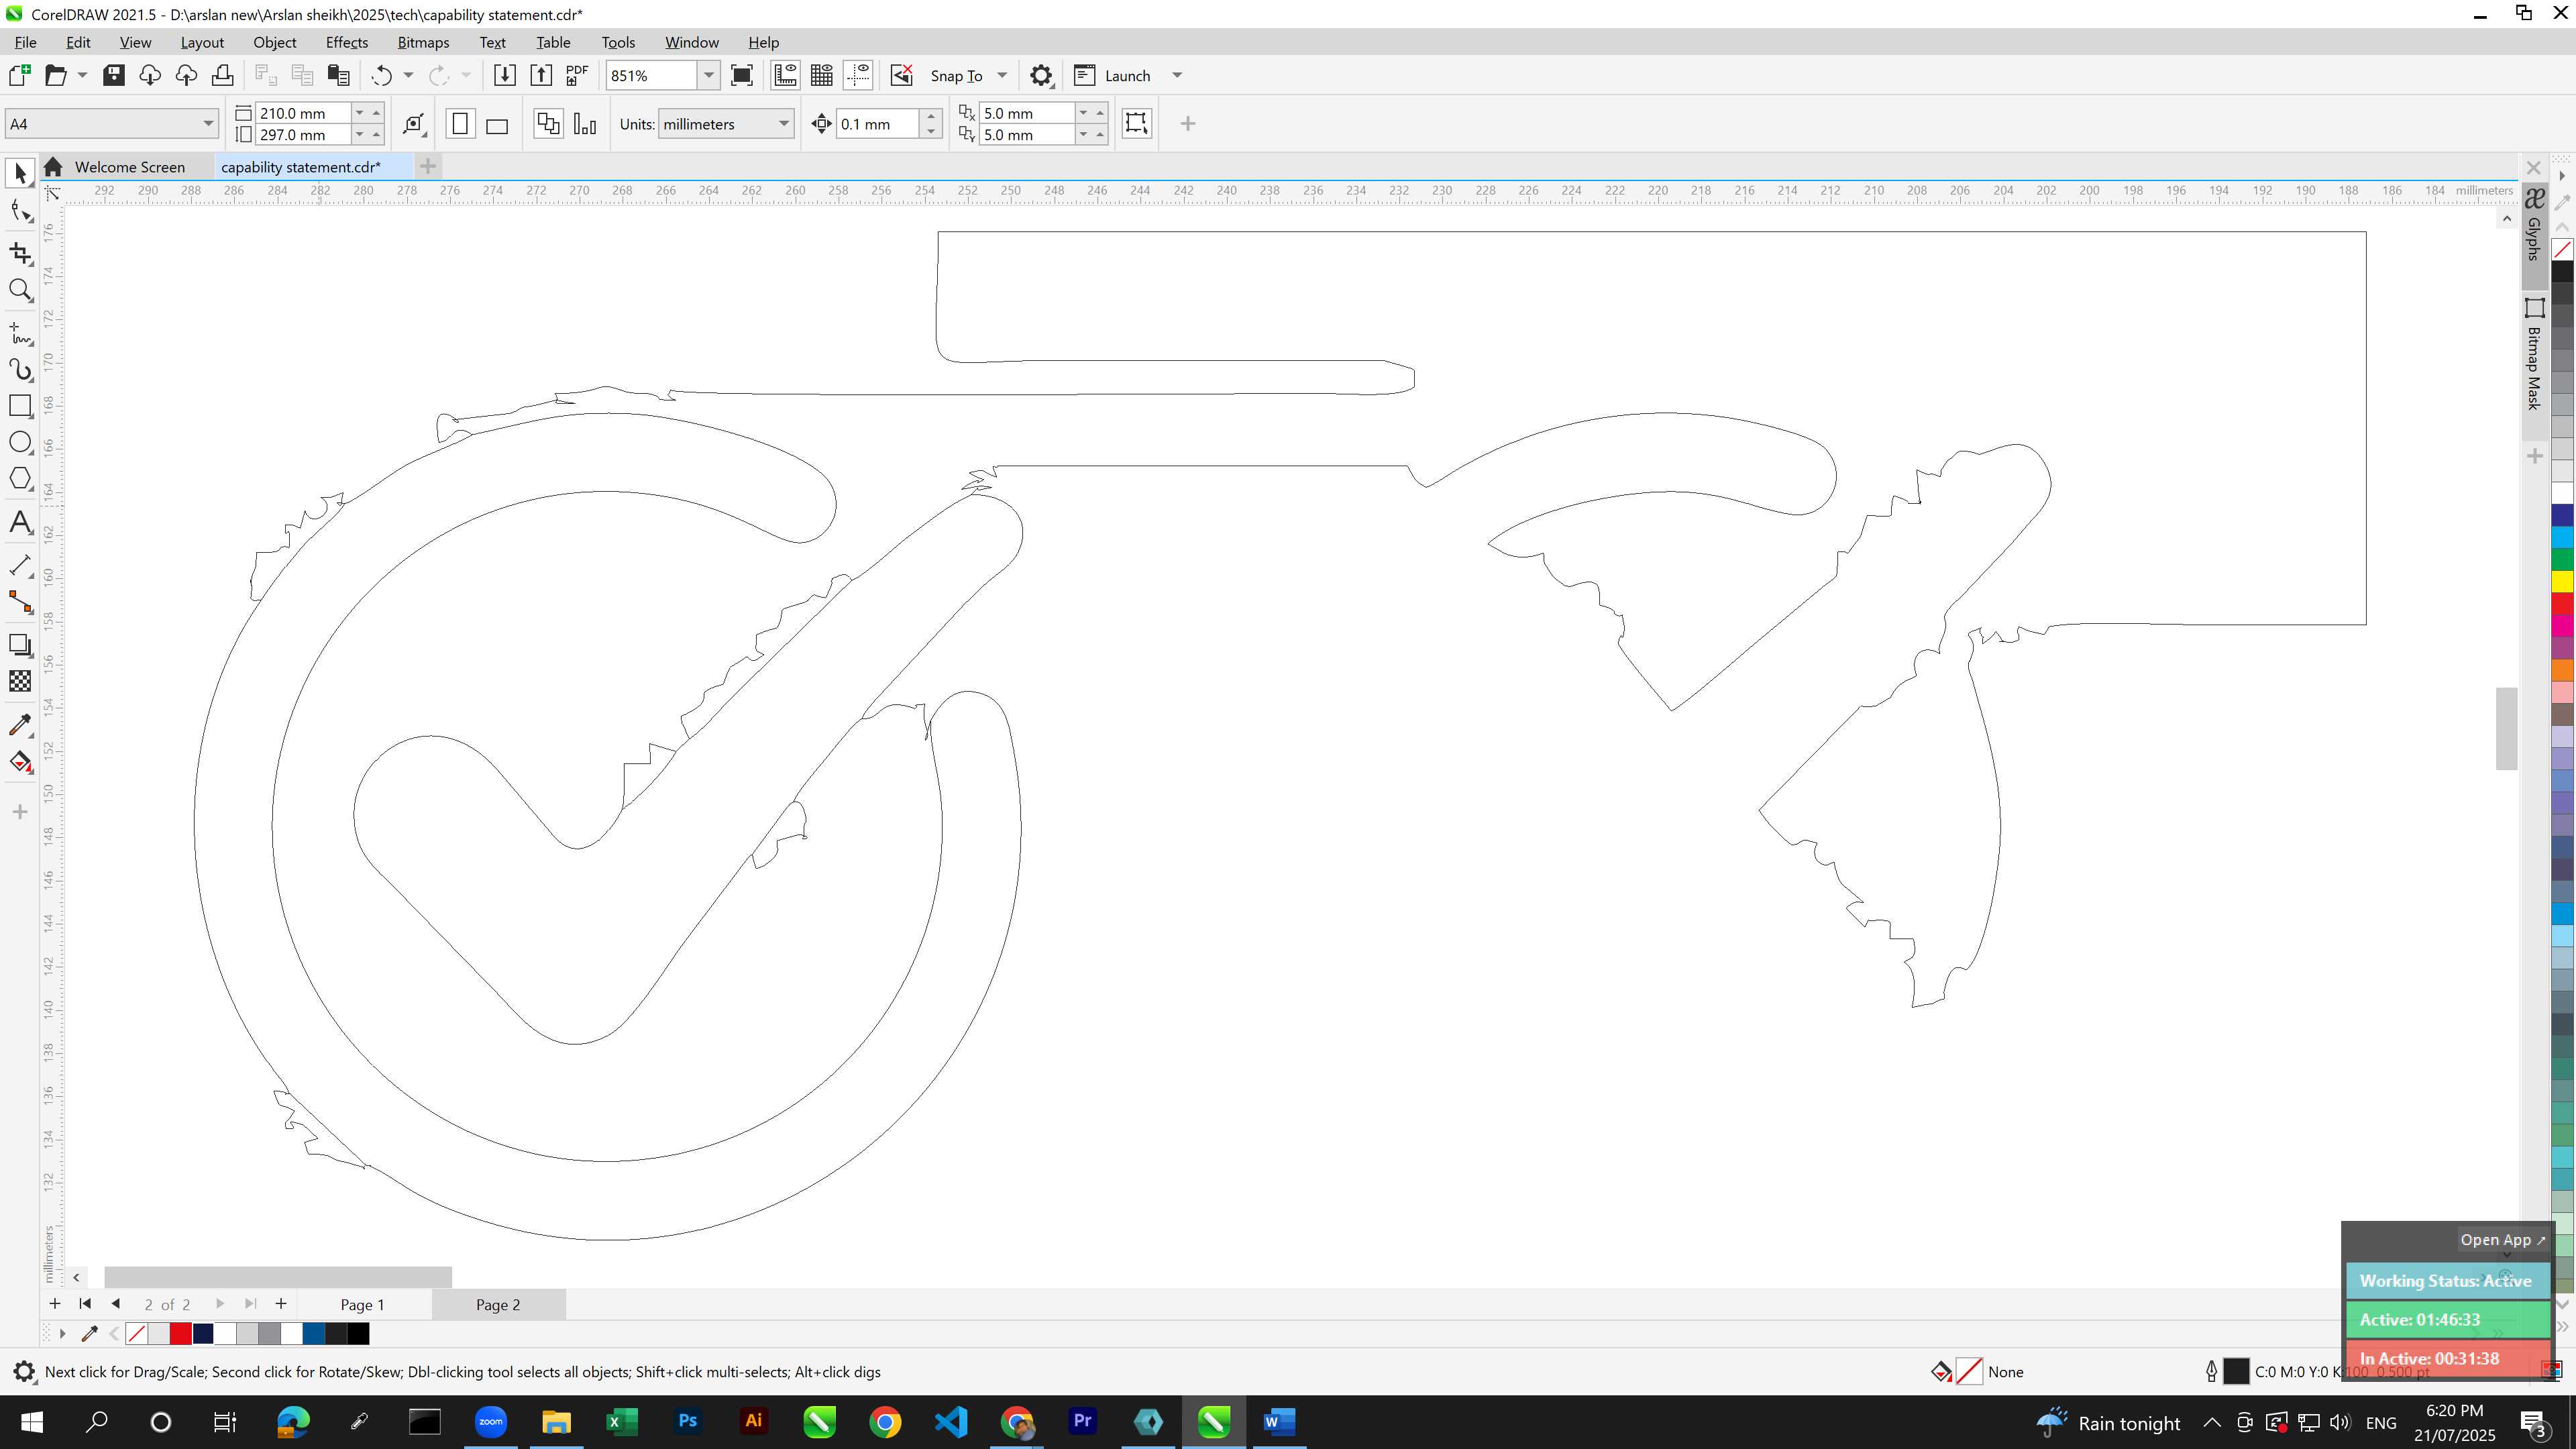Open the Object menu
The image size is (2576, 1449).
coord(274,43)
